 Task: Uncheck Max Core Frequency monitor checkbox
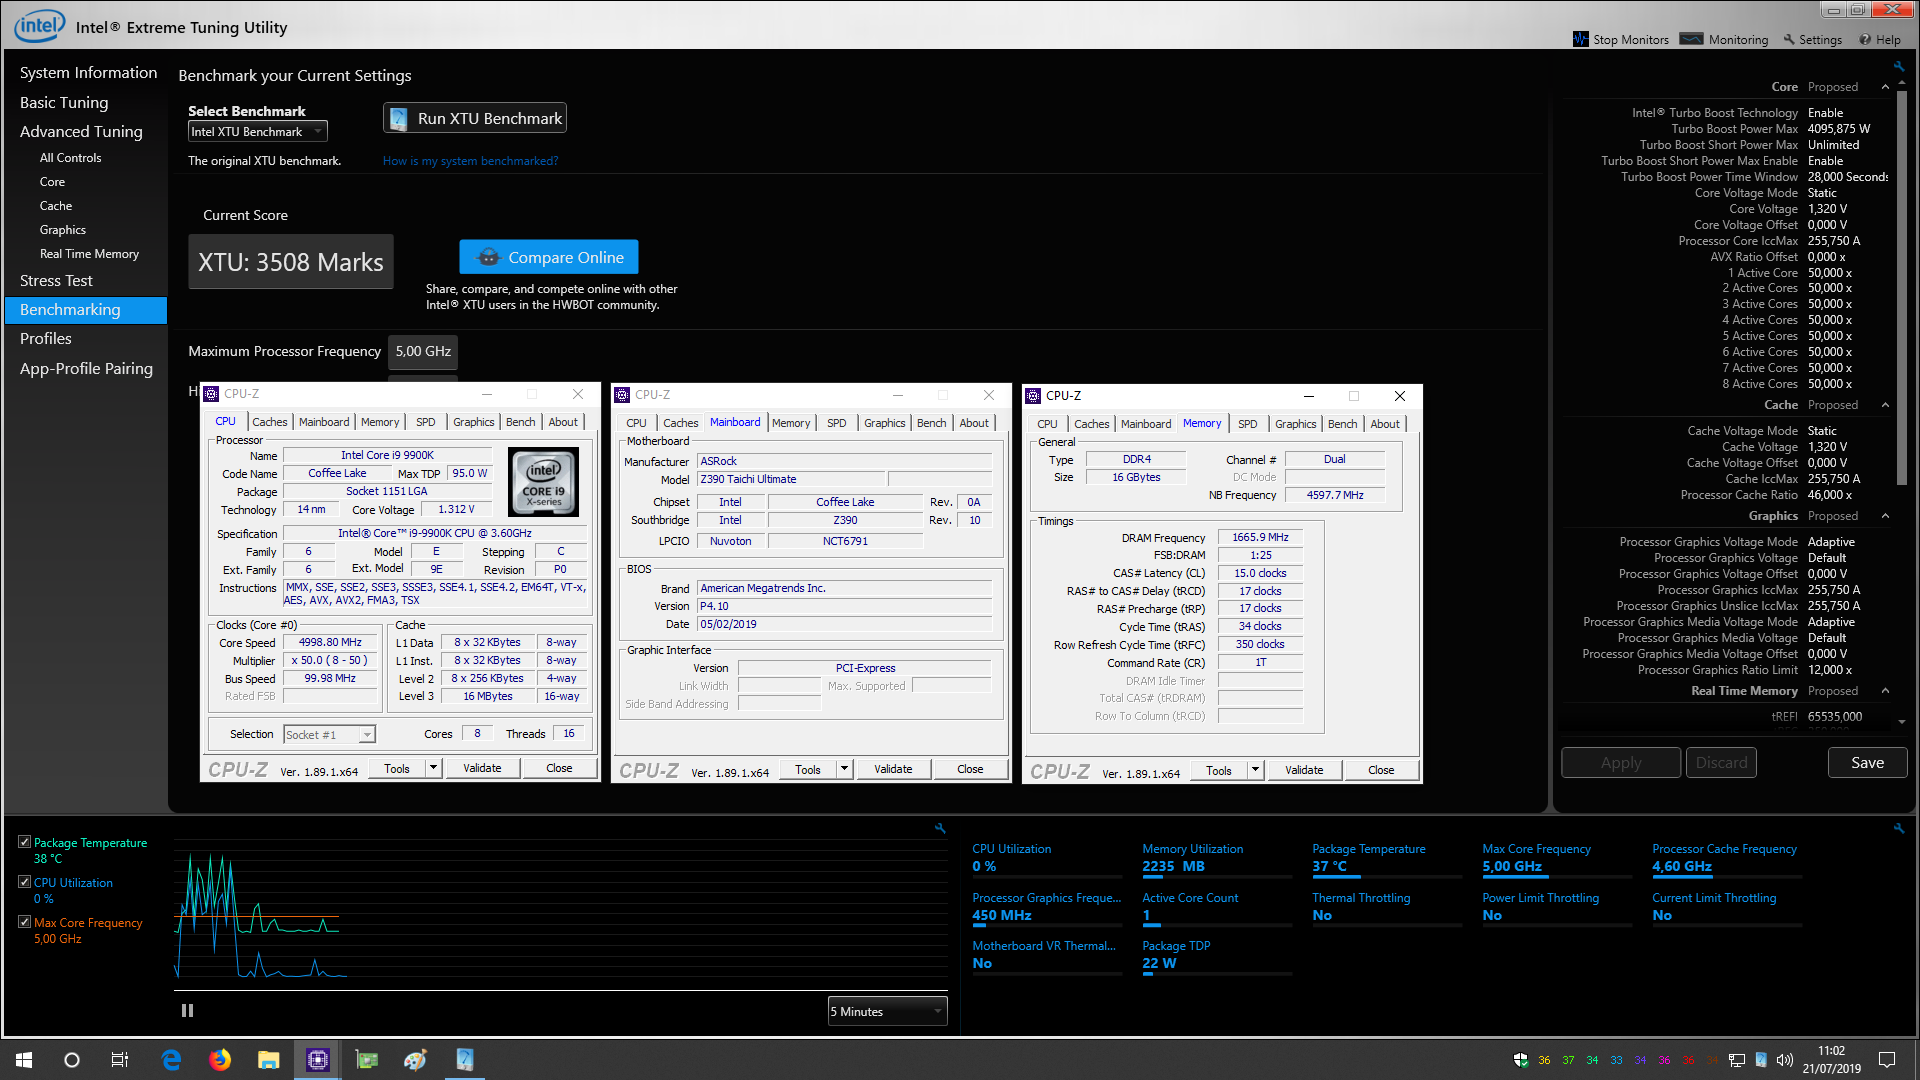click(x=25, y=922)
